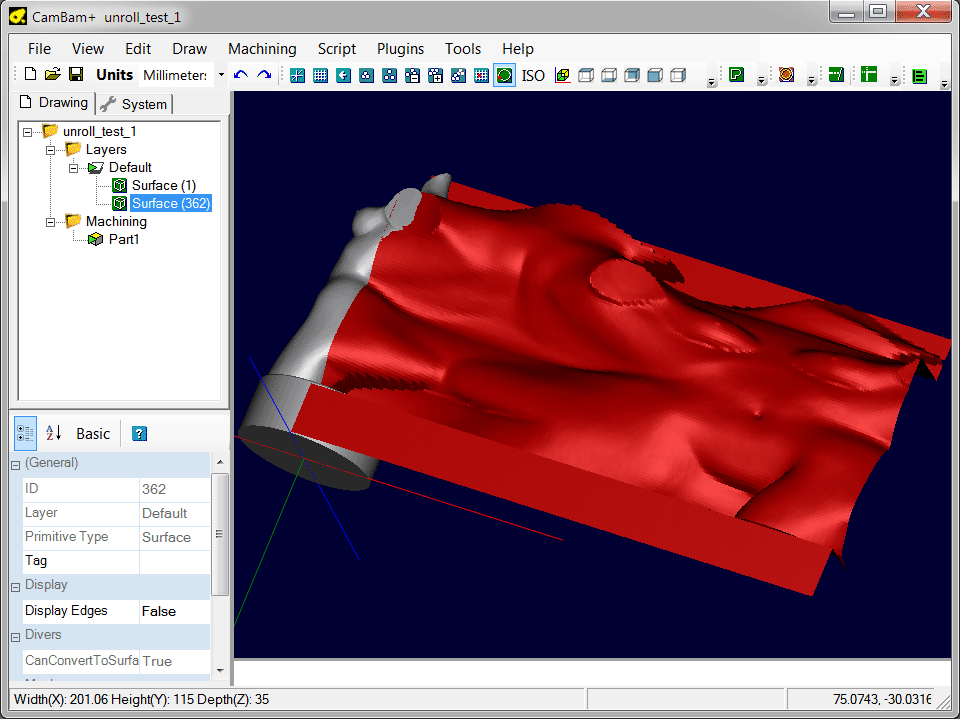Collapse the Layers tree node

pos(50,150)
